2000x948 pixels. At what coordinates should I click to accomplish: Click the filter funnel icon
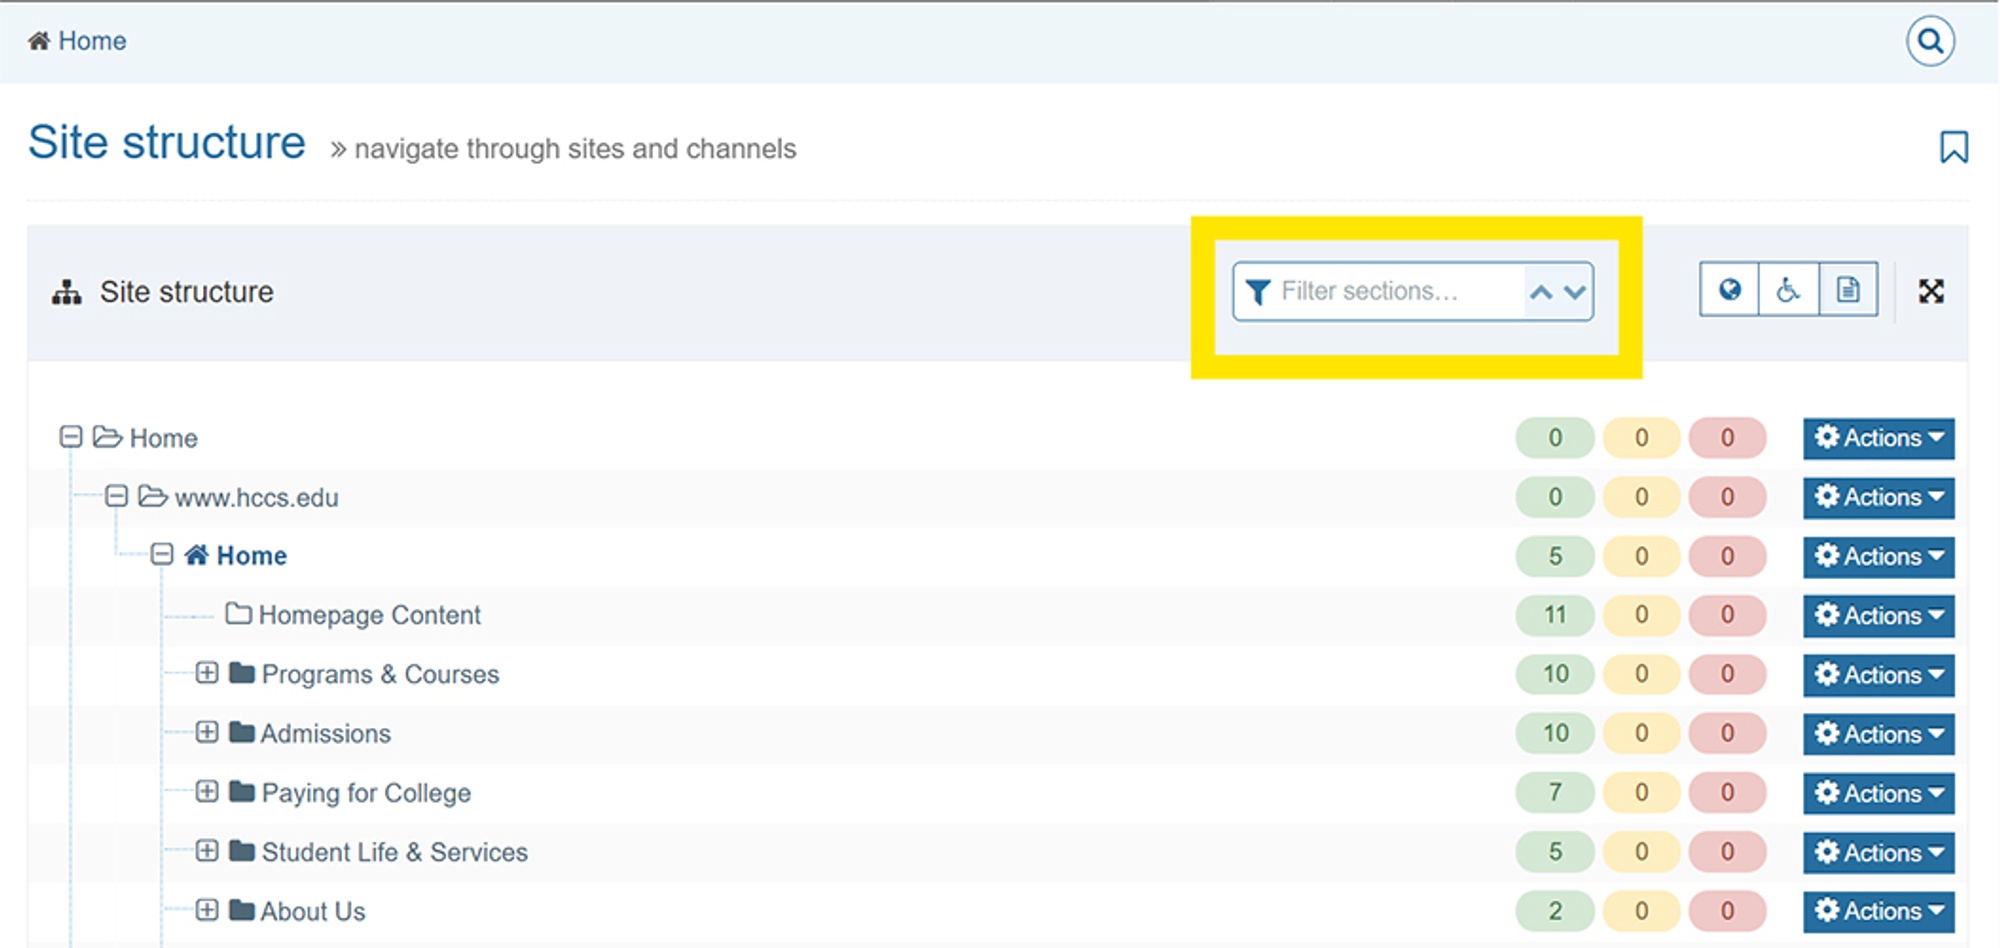[1258, 291]
